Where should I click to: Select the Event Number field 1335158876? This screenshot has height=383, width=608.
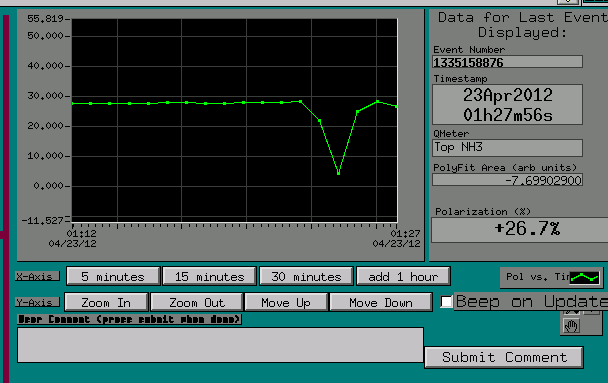point(507,62)
